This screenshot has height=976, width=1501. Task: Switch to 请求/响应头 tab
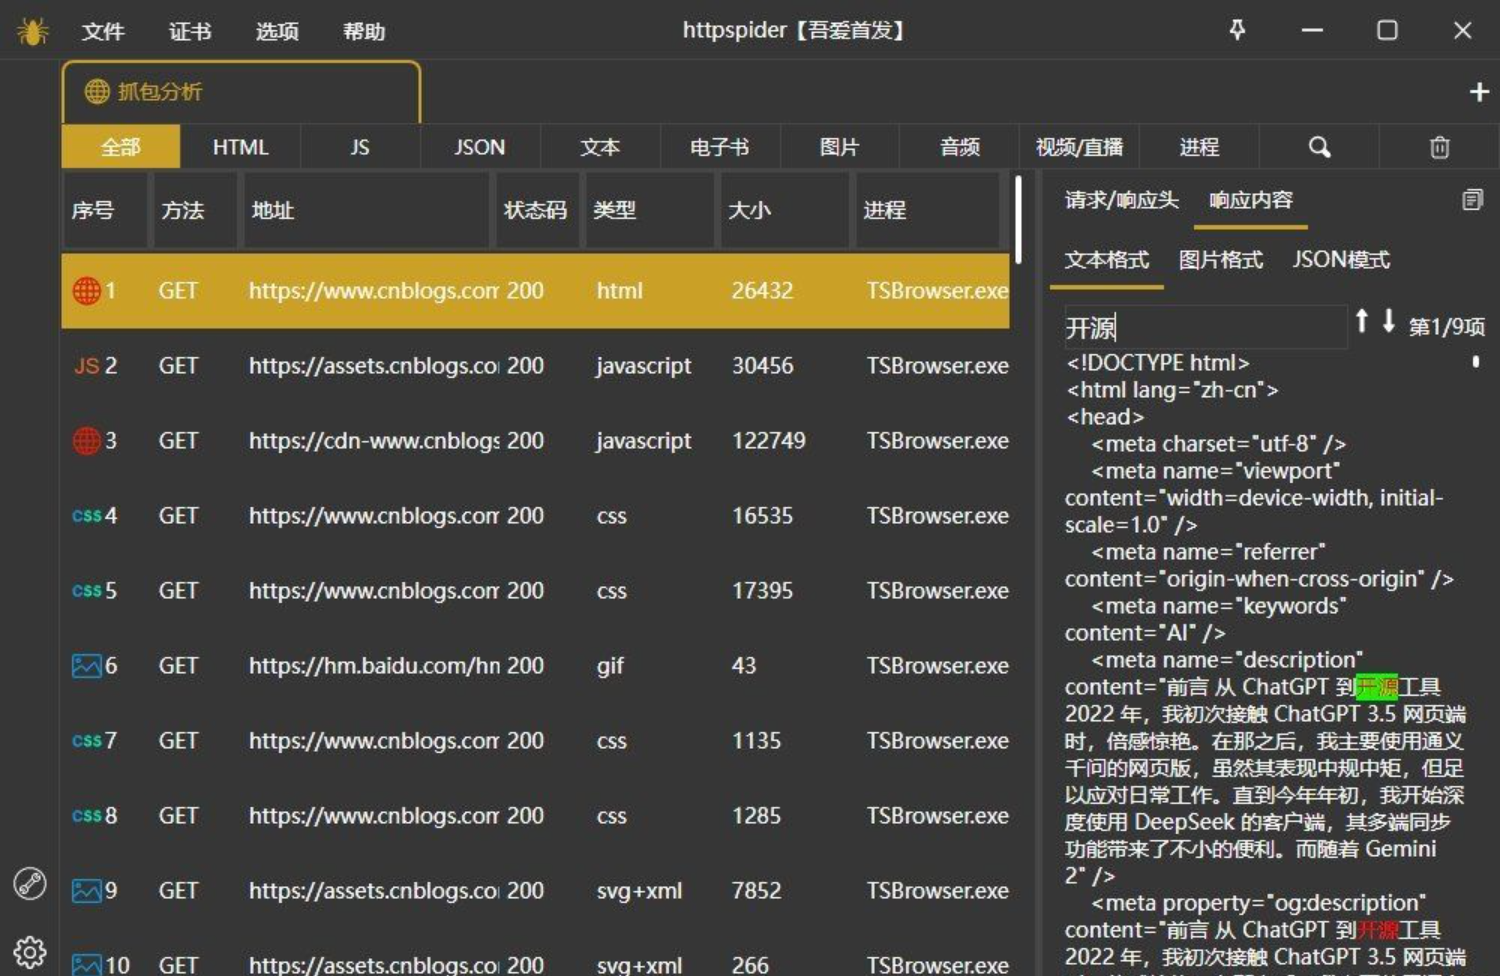point(1122,200)
